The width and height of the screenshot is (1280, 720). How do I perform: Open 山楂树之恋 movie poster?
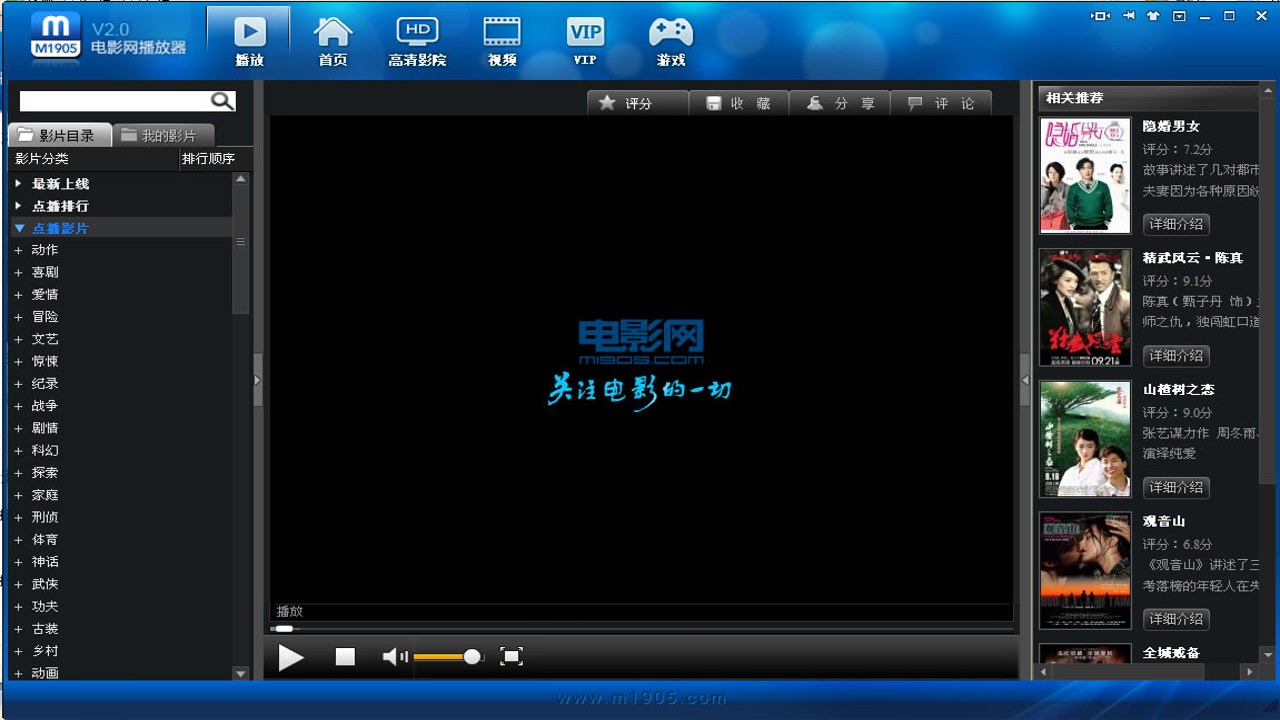pyautogui.click(x=1085, y=439)
